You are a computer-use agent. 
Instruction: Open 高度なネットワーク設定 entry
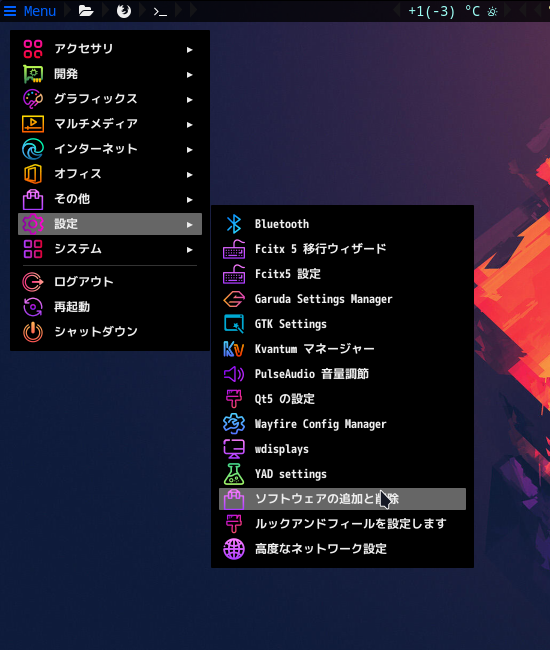pos(342,549)
